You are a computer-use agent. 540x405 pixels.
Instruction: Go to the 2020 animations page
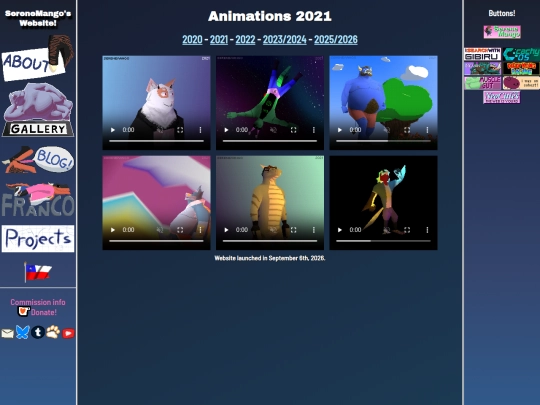coord(192,40)
